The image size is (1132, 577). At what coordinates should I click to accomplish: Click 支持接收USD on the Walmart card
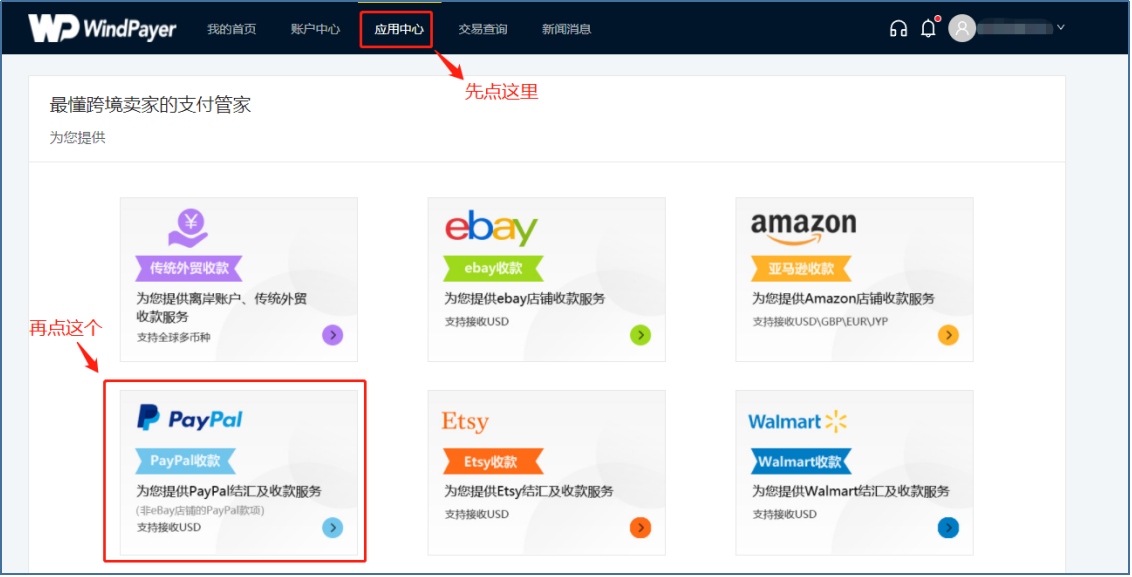(785, 514)
